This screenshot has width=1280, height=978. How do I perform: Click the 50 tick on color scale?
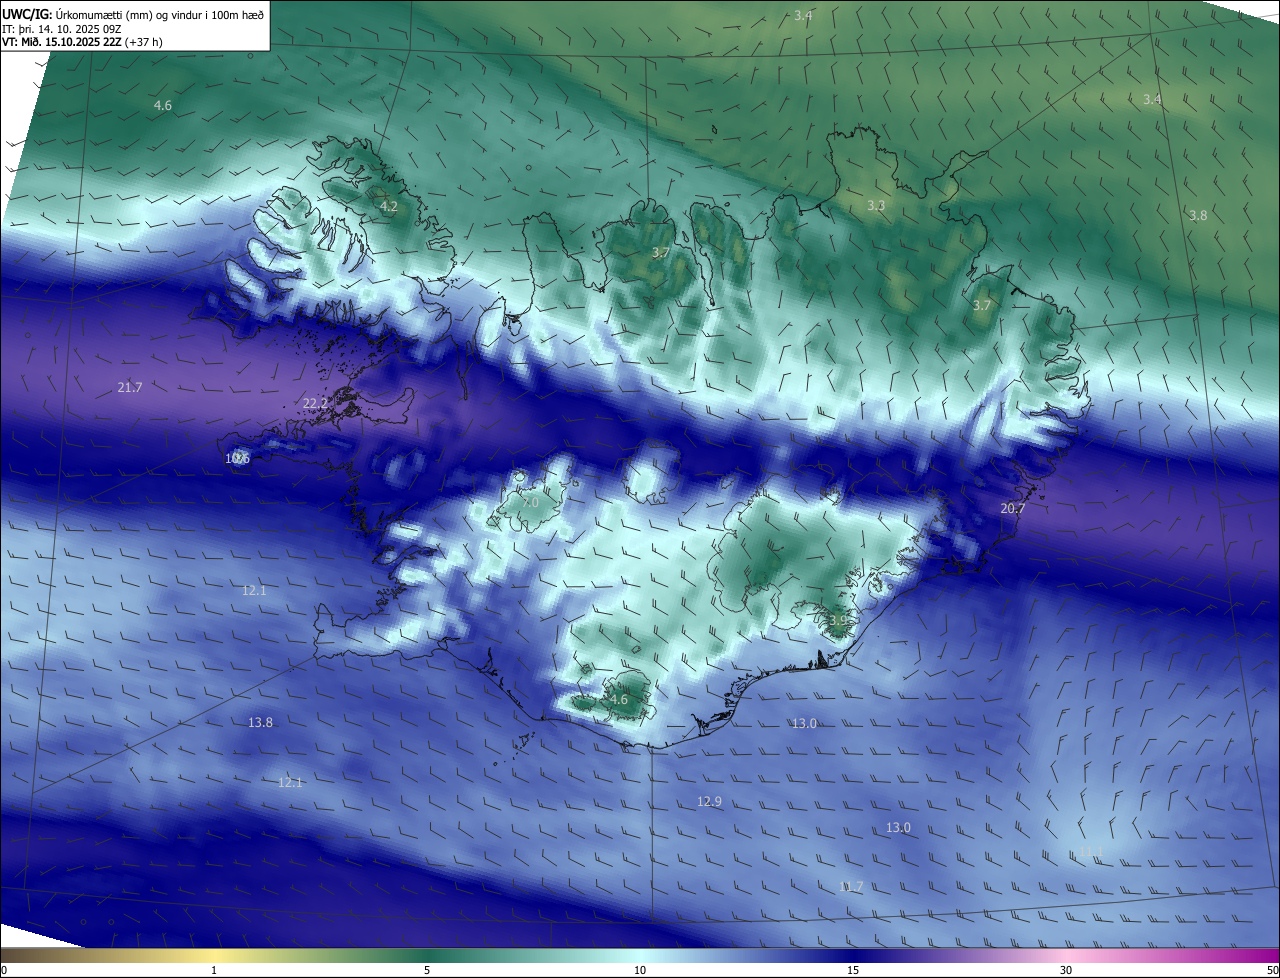coord(1272,970)
